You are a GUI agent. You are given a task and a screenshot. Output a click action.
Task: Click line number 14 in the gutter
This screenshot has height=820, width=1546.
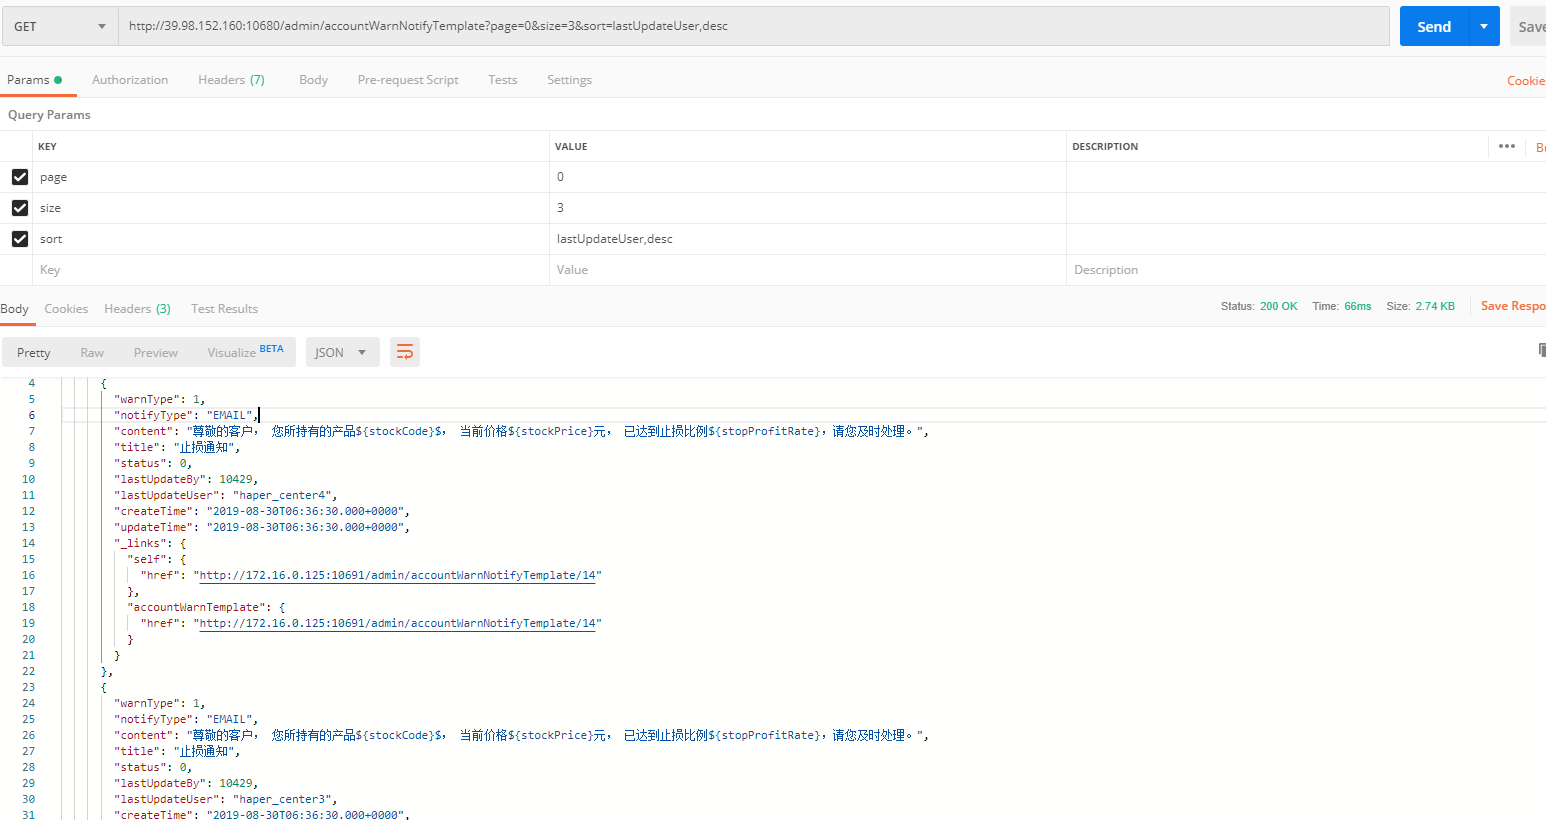28,543
